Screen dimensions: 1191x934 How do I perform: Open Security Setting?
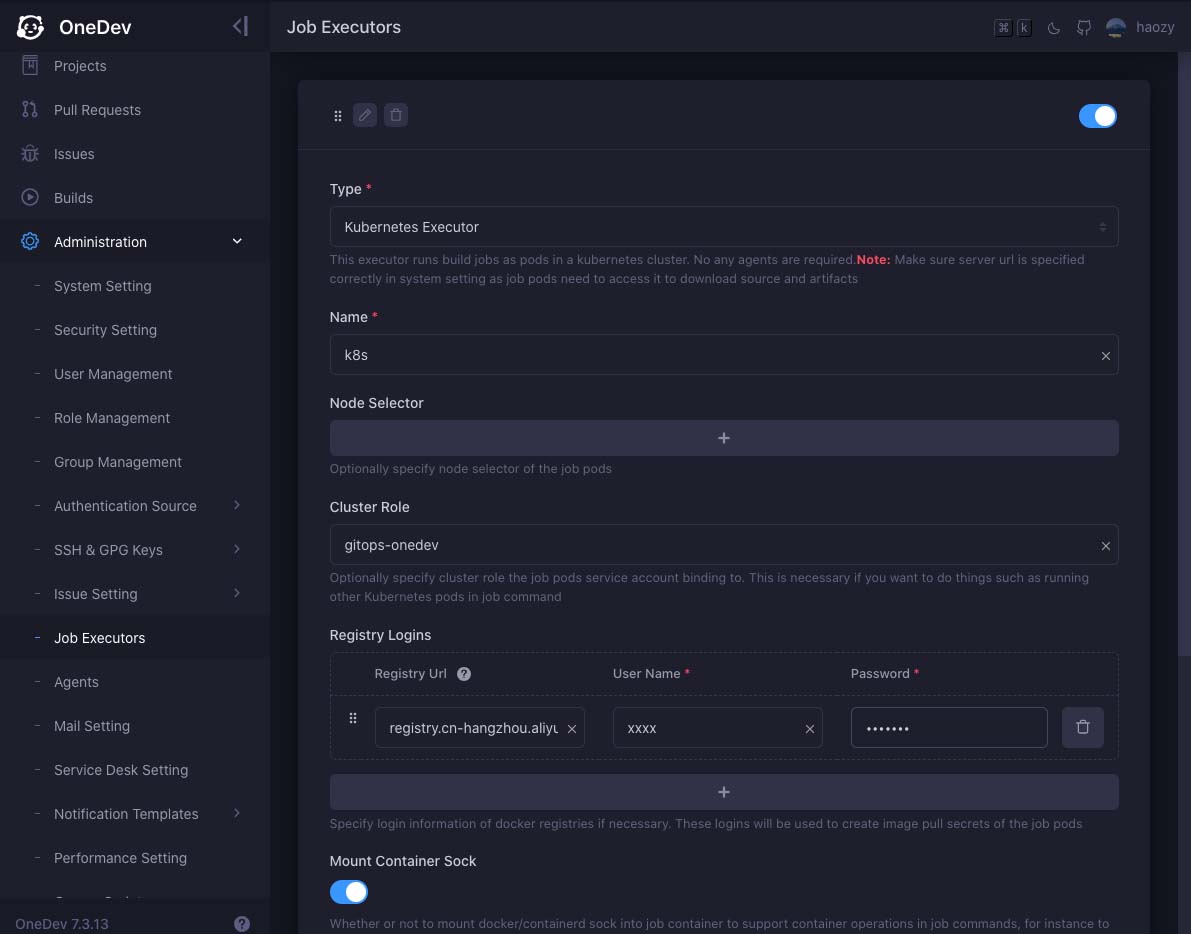(x=106, y=330)
